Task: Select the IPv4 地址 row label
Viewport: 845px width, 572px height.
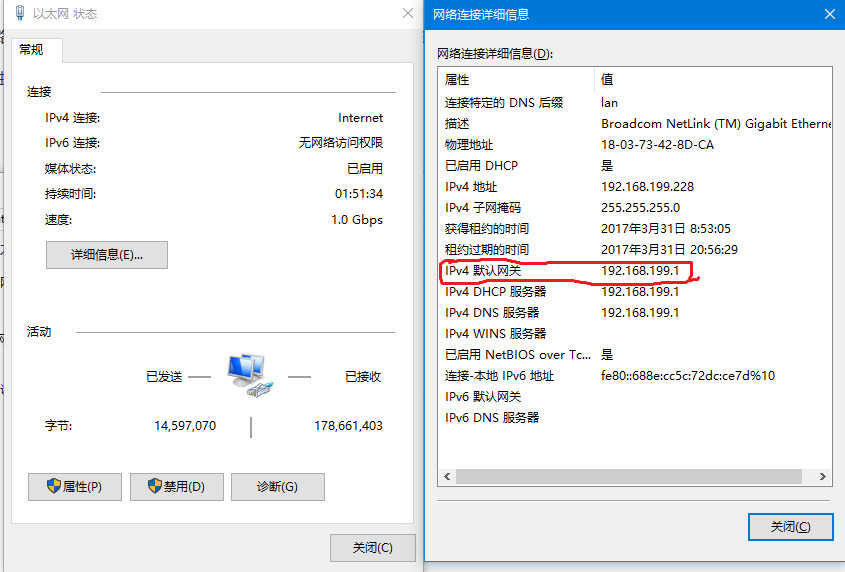Action: (471, 187)
